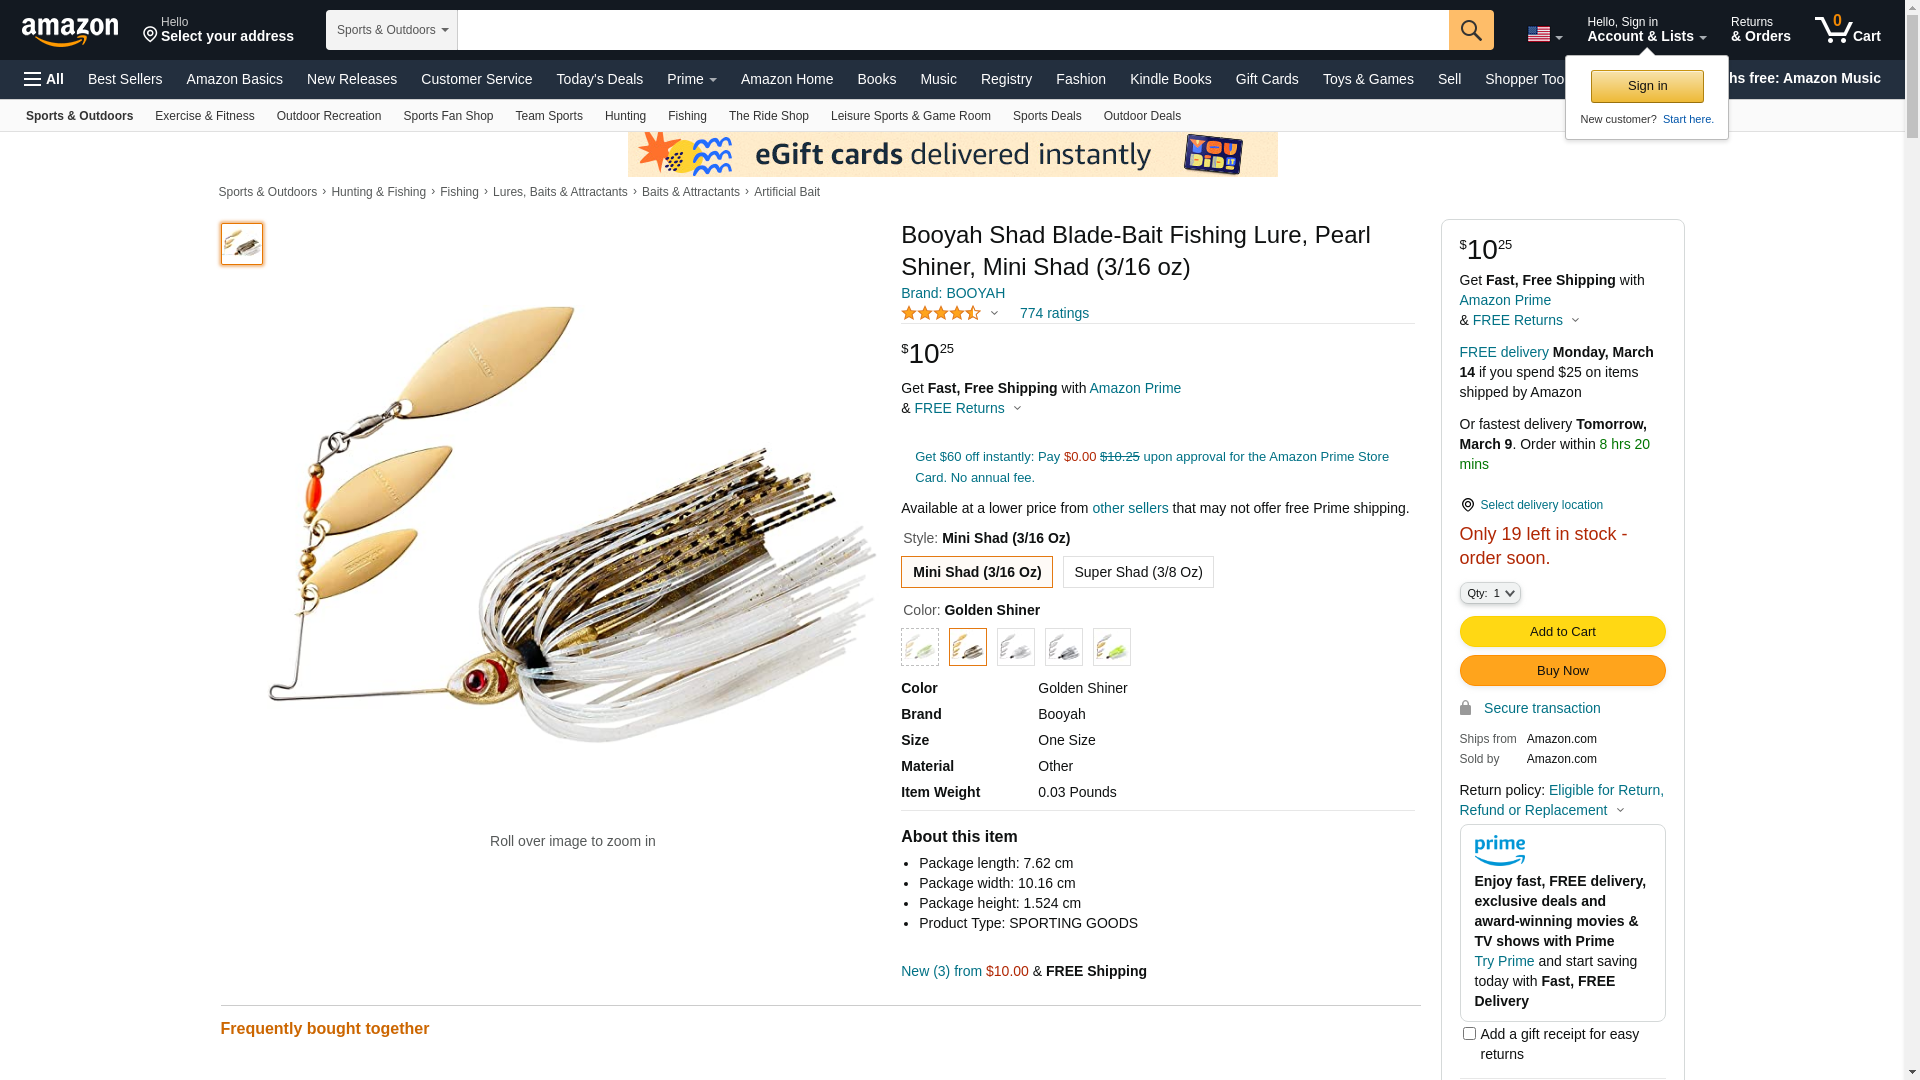Viewport: 1920px width, 1080px height.
Task: Click the Select delivery location pin
Action: pyautogui.click(x=1467, y=505)
